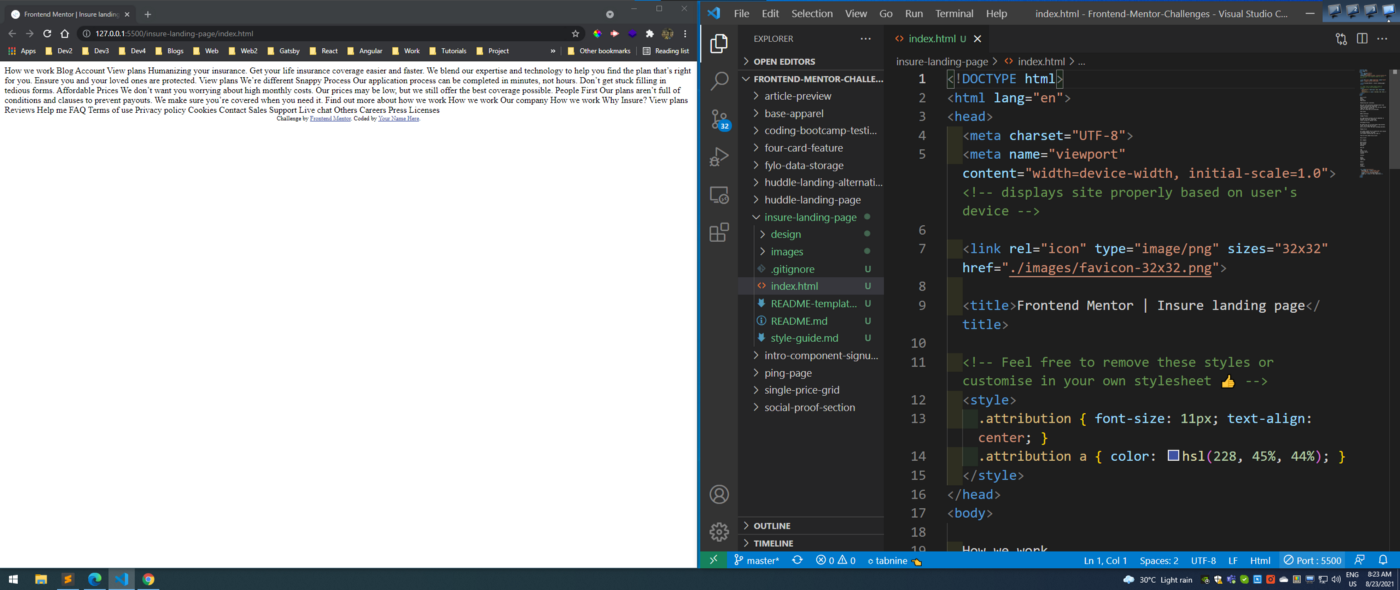Open the Search view in VS Code activity bar
Screen dimensions: 1400x590
click(x=718, y=81)
